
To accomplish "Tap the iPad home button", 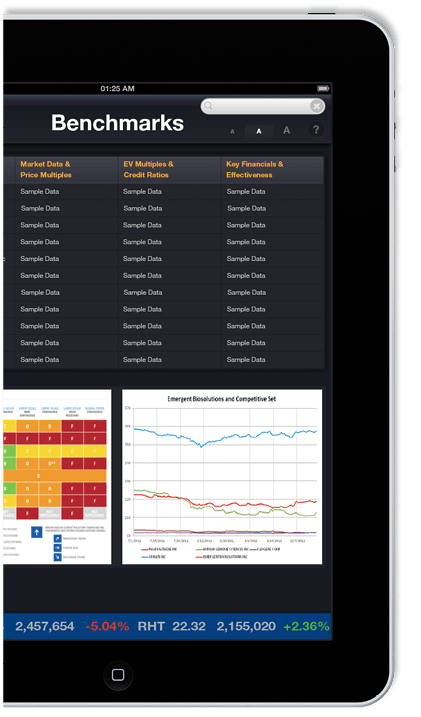I will click(x=118, y=675).
